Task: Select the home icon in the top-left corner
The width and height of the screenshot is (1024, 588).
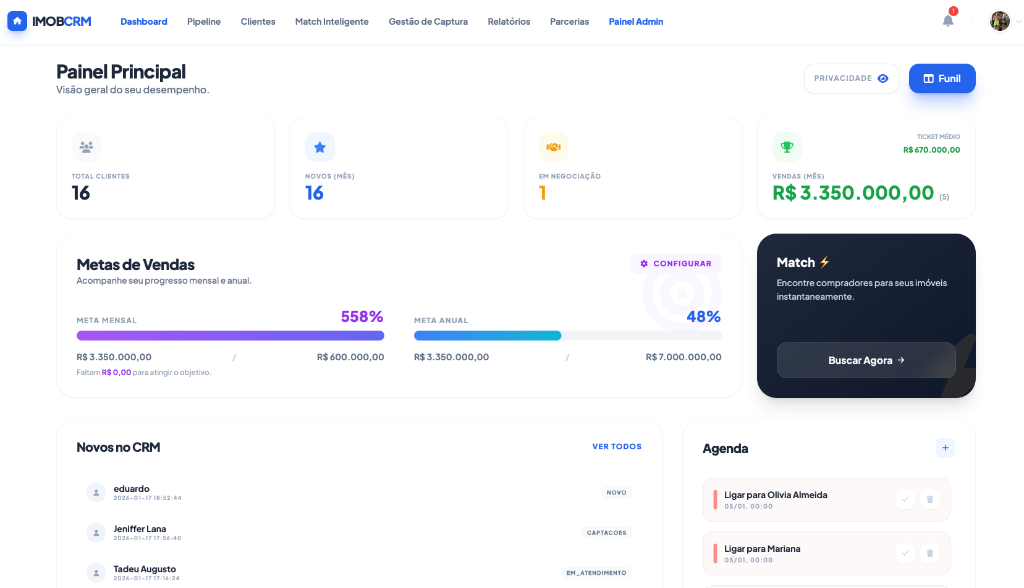Action: click(x=16, y=20)
